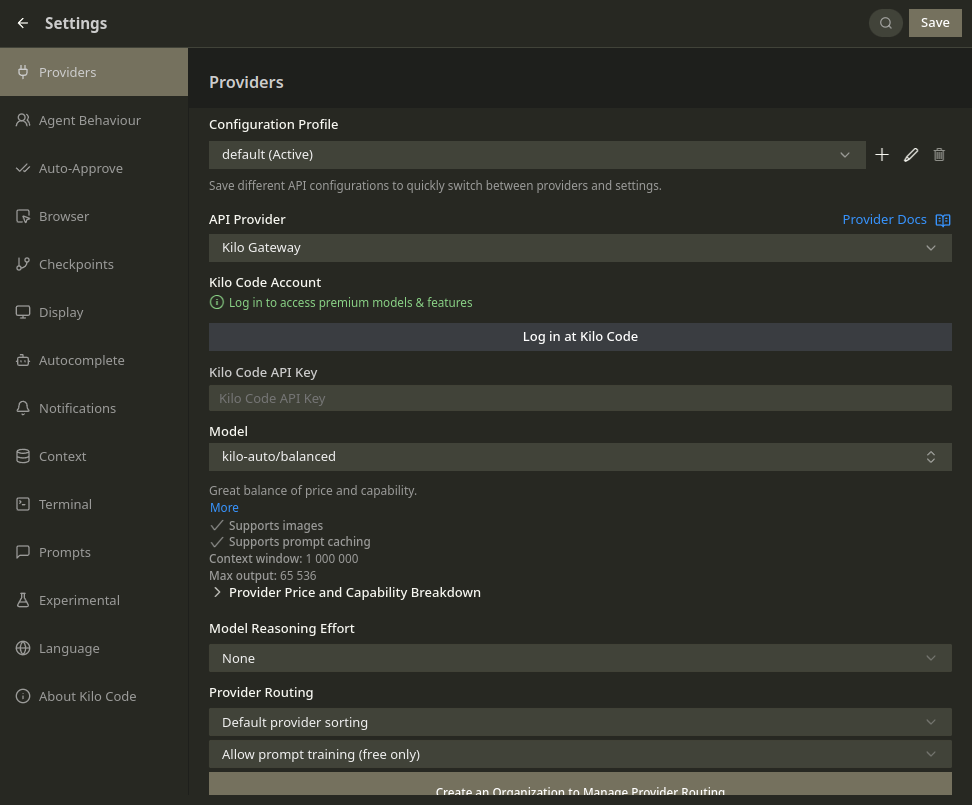Viewport: 972px width, 805px height.
Task: Follow the Provider Docs link
Action: pyautogui.click(x=884, y=219)
